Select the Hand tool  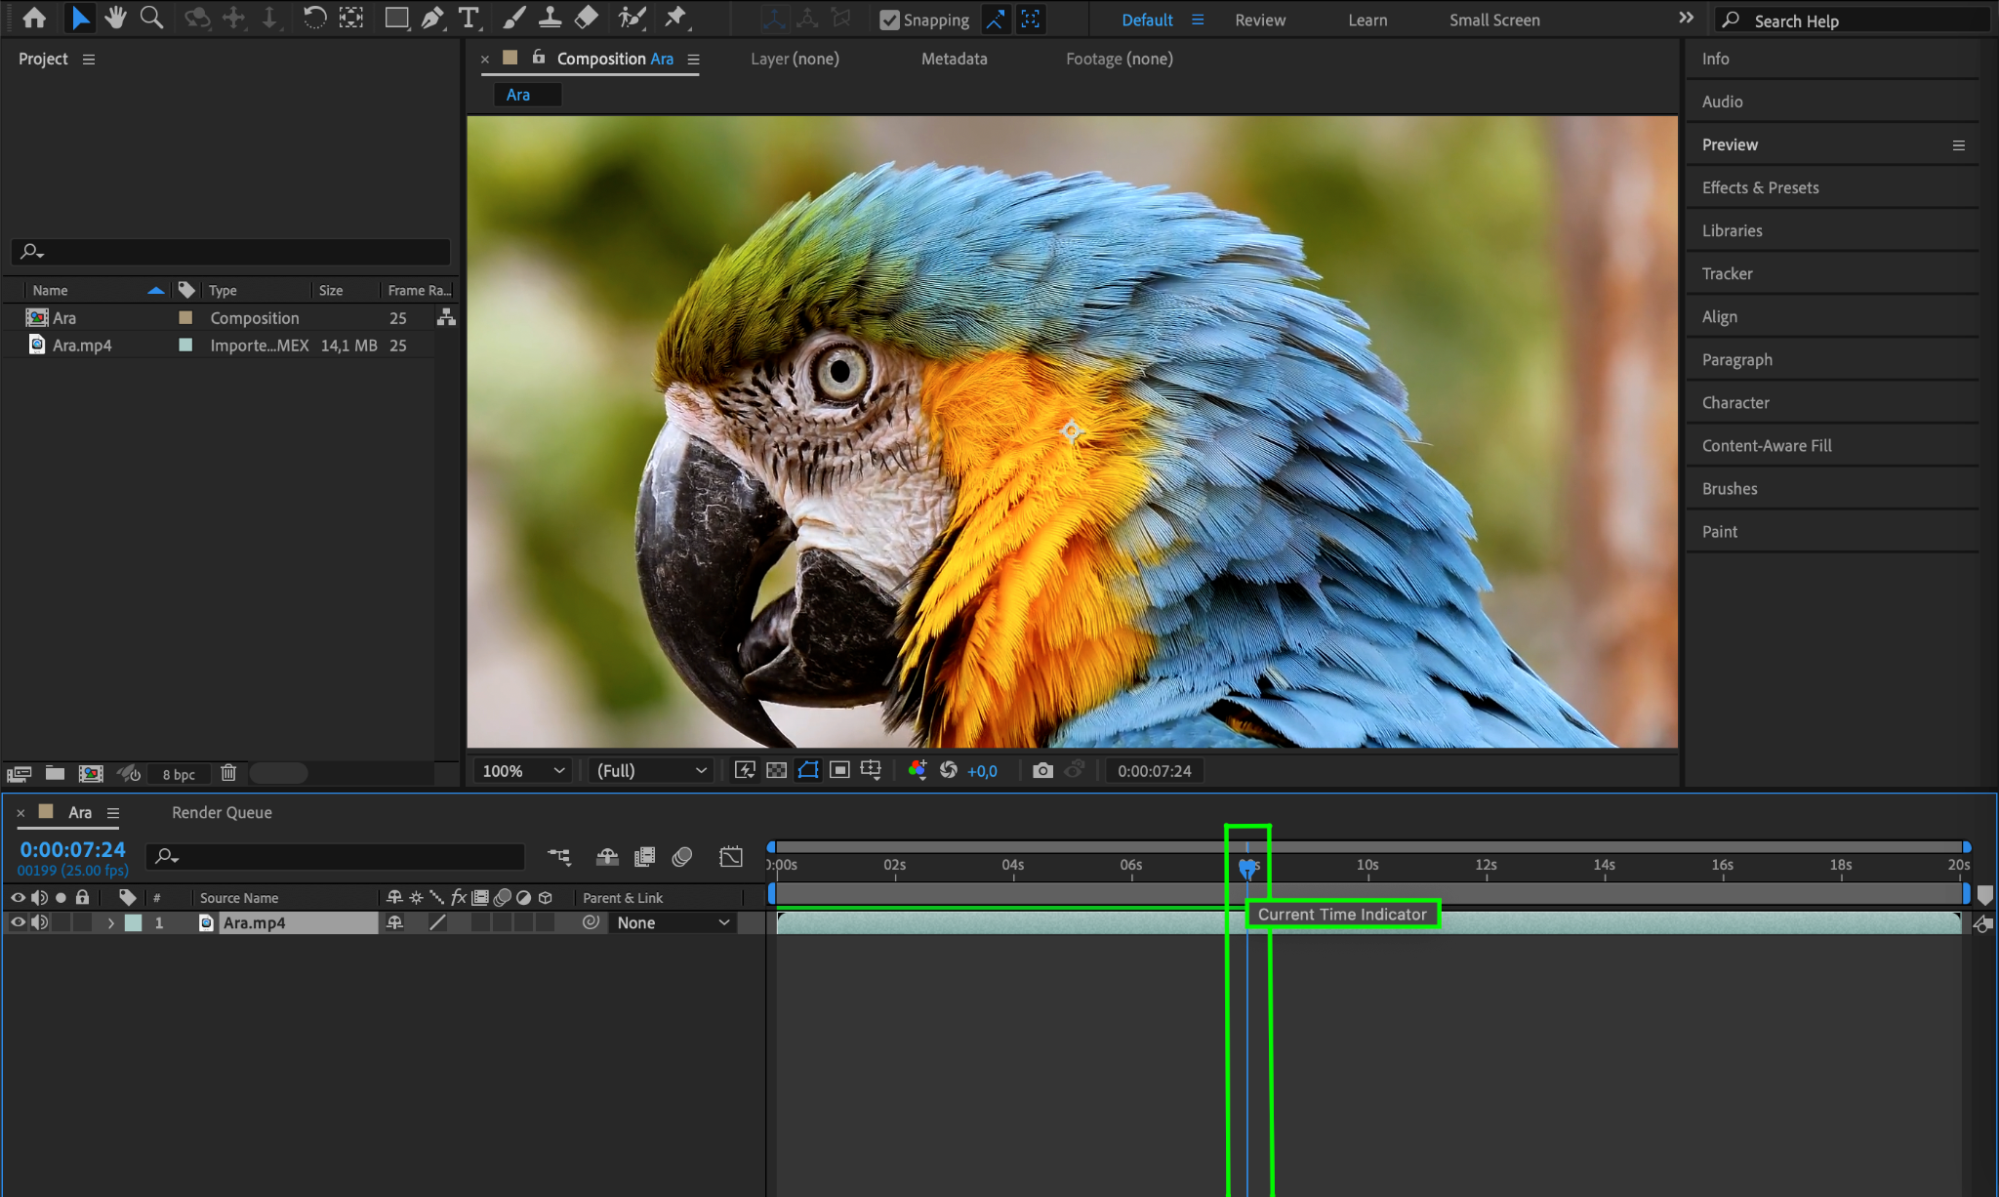[x=116, y=18]
